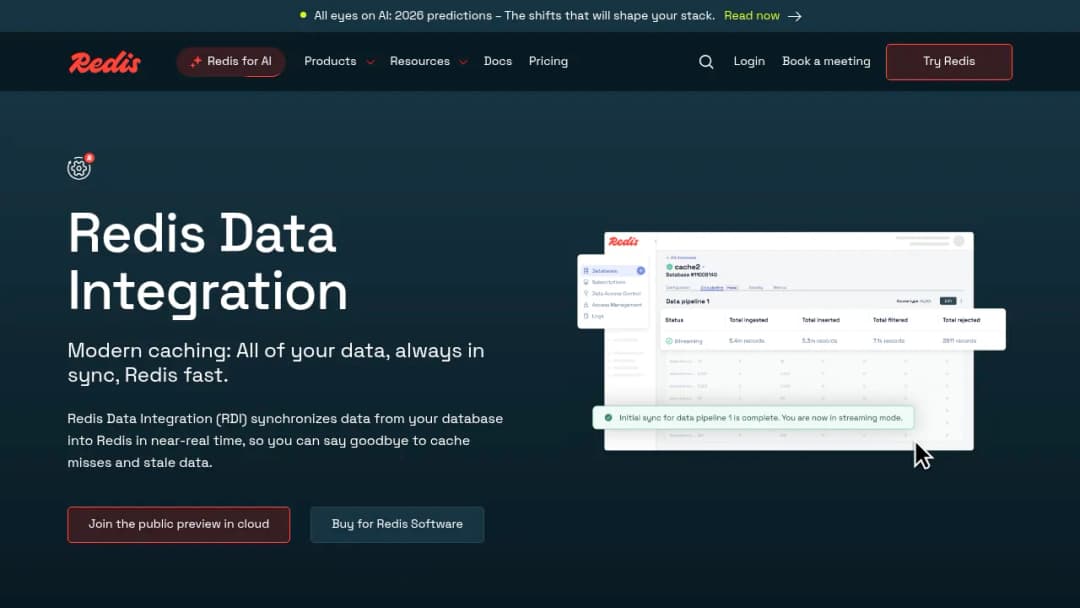Open the Pricing page
The height and width of the screenshot is (608, 1080).
548,61
